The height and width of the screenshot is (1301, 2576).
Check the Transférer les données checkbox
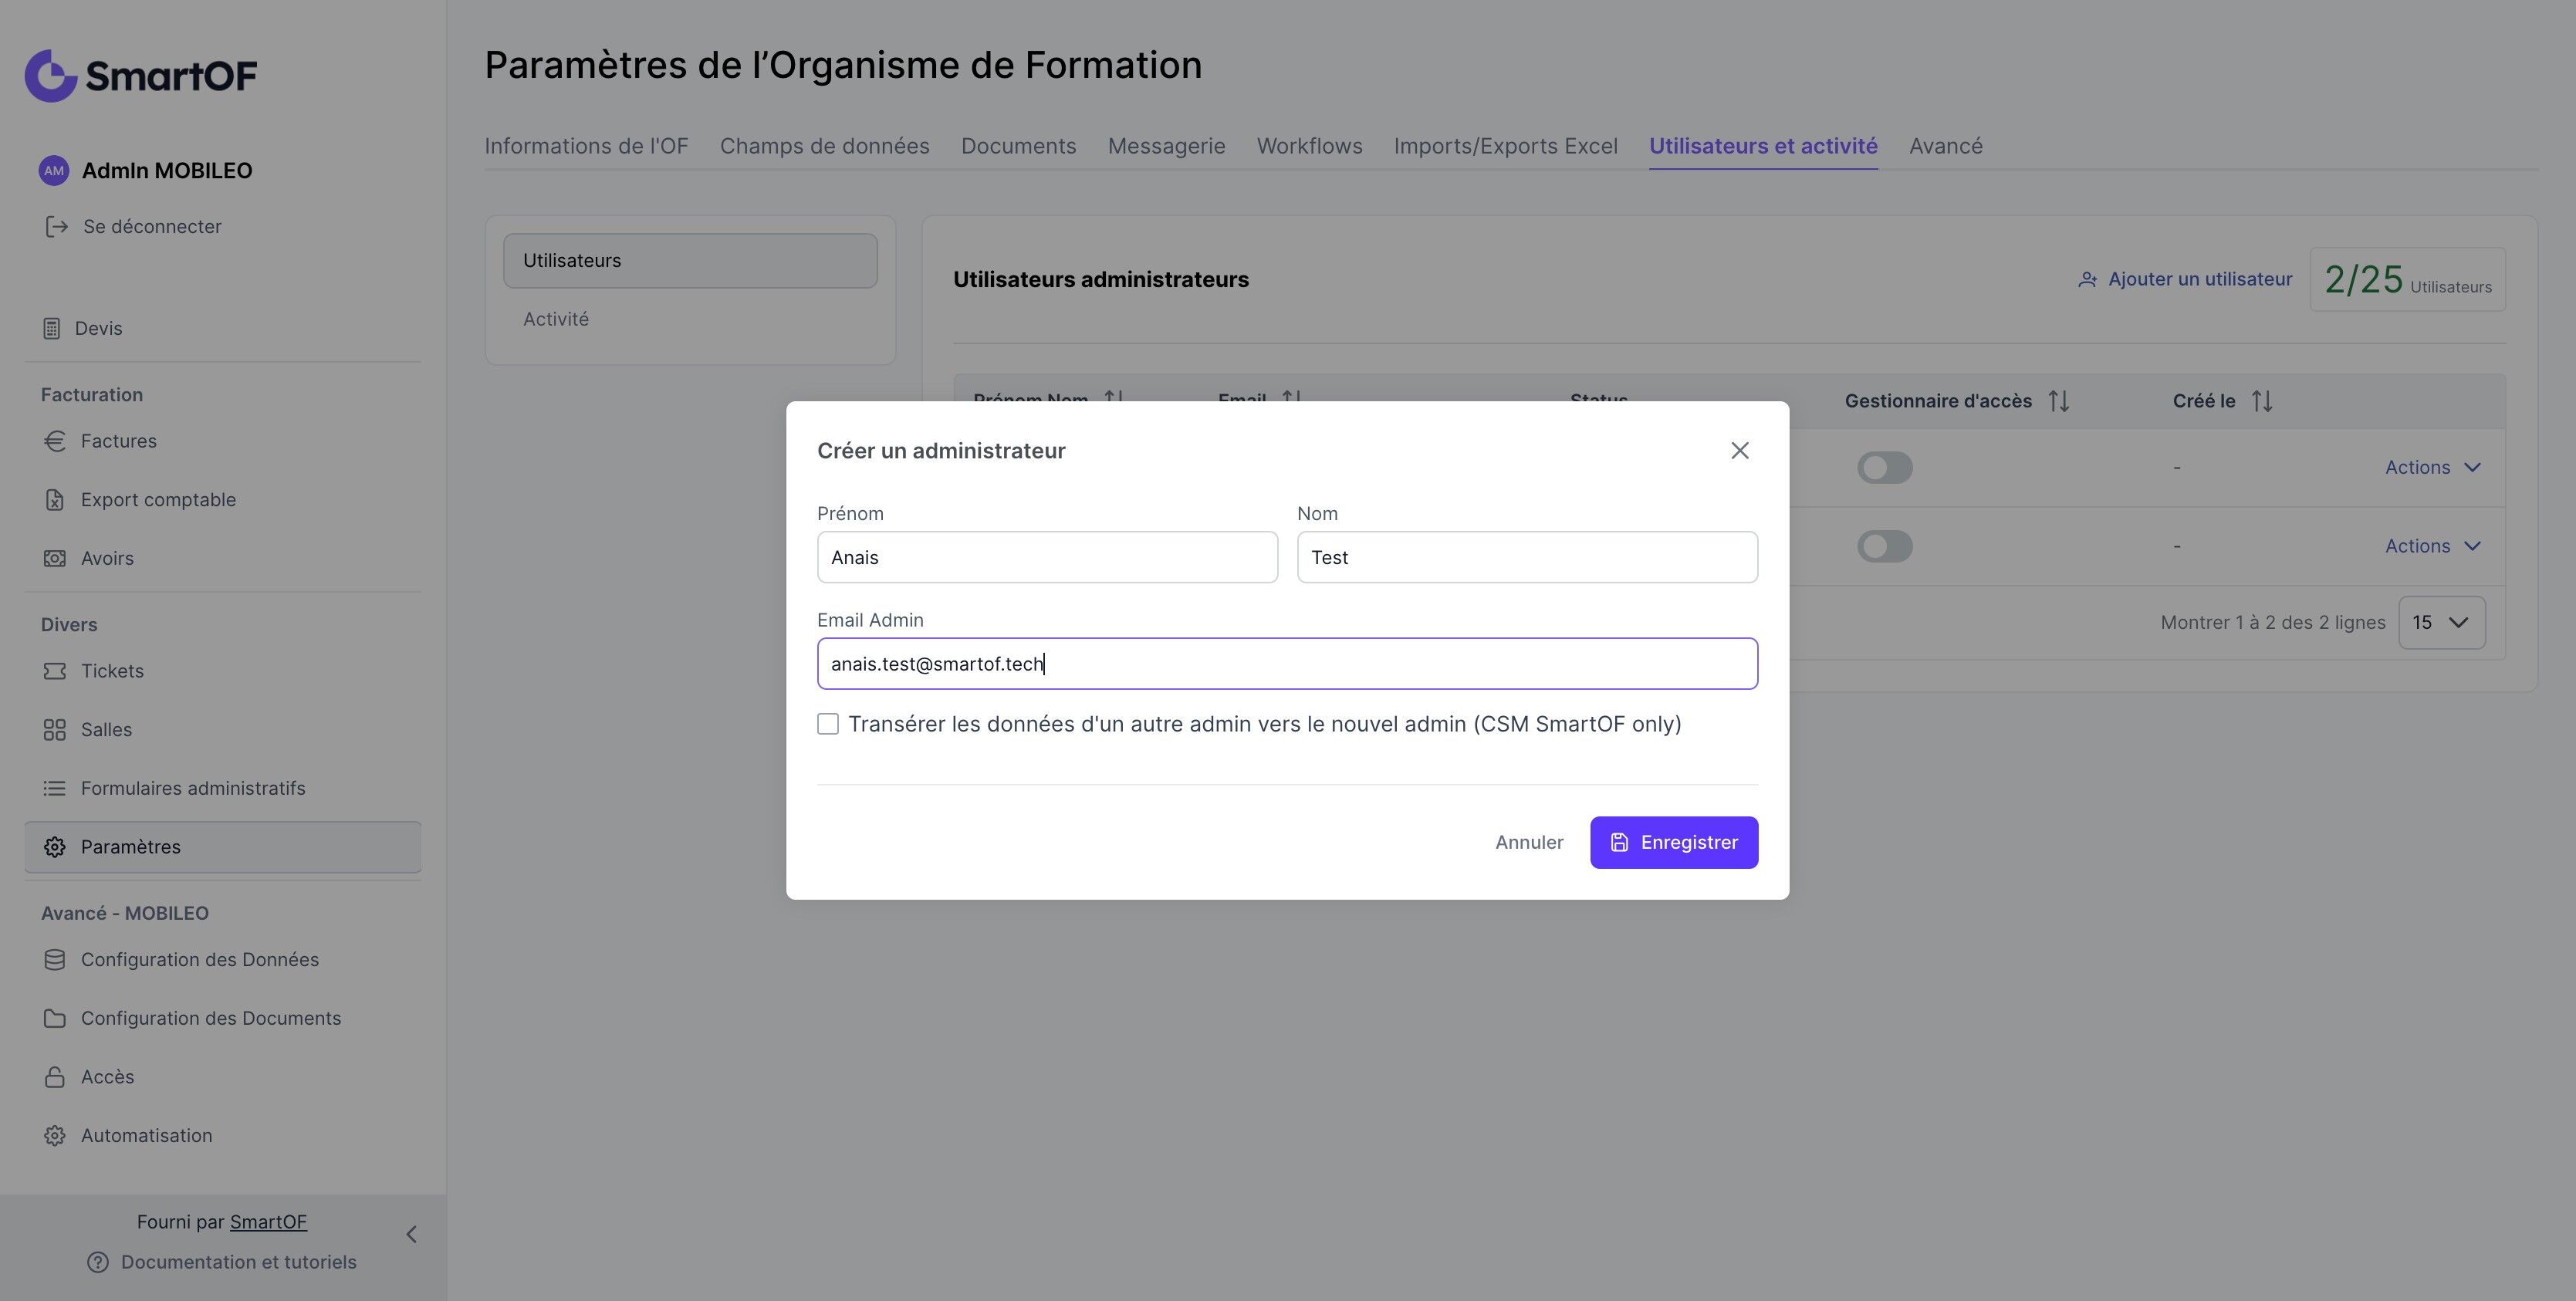click(x=828, y=724)
